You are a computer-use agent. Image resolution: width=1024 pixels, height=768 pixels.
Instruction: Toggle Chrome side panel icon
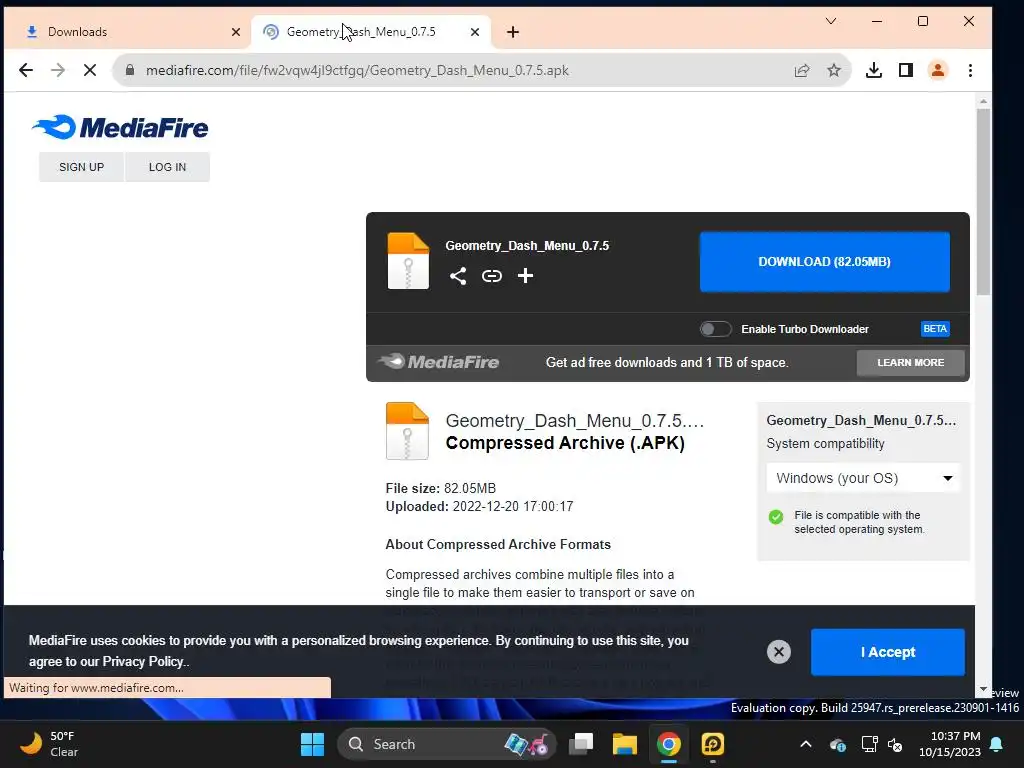click(x=906, y=70)
